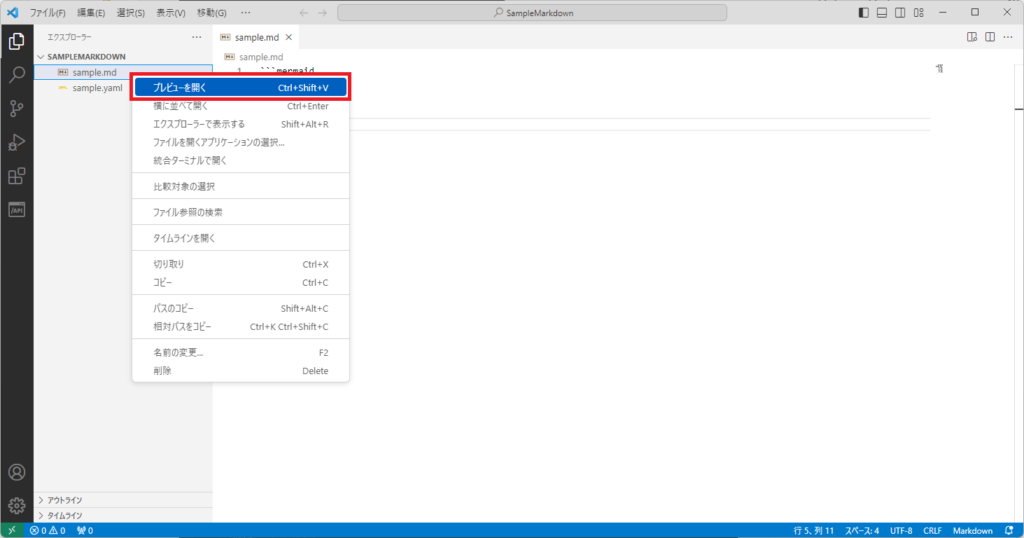This screenshot has width=1024, height=538.
Task: Click the SampleMarkdown command center search box
Action: [532, 12]
